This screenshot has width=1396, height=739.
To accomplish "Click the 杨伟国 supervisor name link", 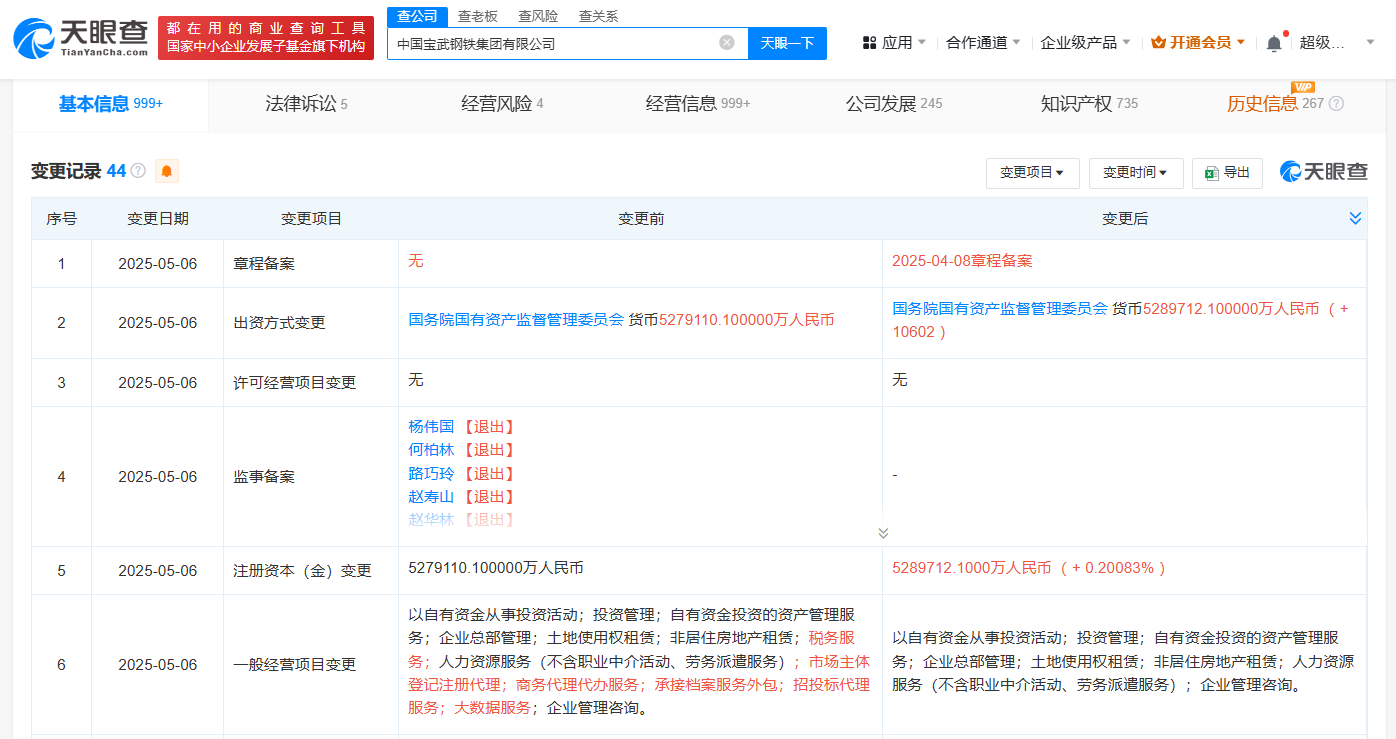I will click(x=431, y=426).
